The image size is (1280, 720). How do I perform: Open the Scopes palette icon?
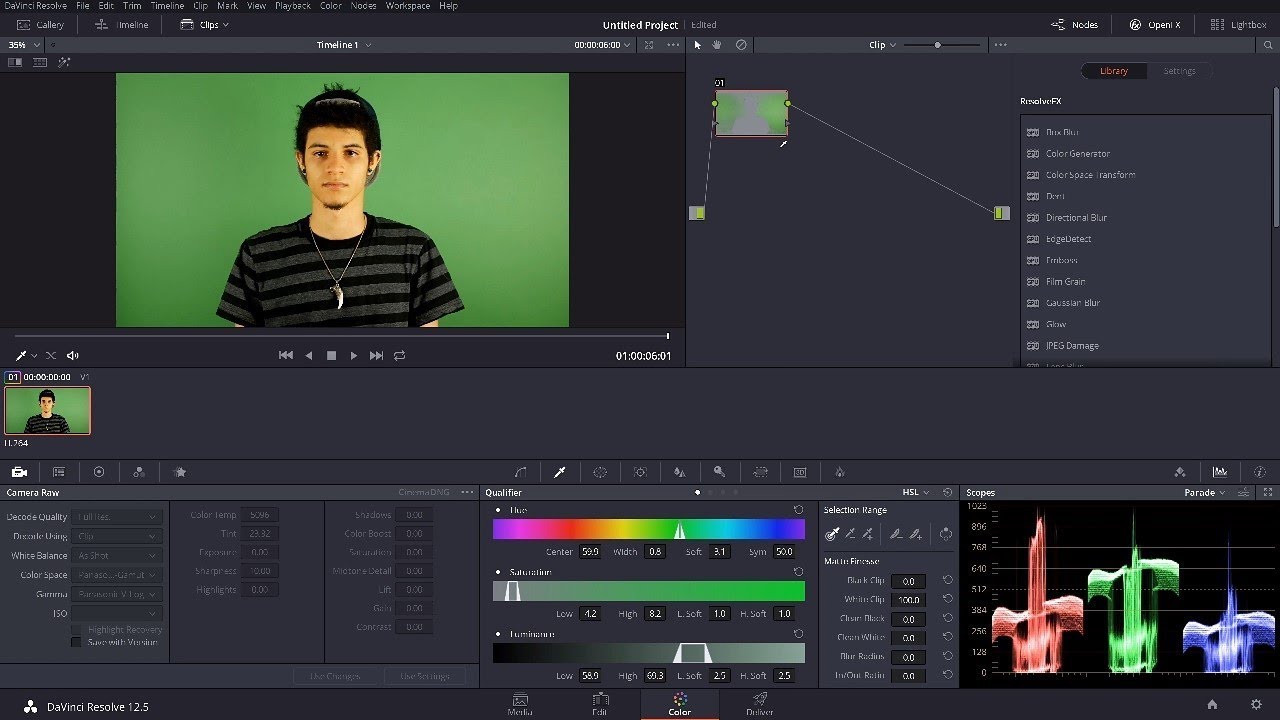click(x=1220, y=472)
